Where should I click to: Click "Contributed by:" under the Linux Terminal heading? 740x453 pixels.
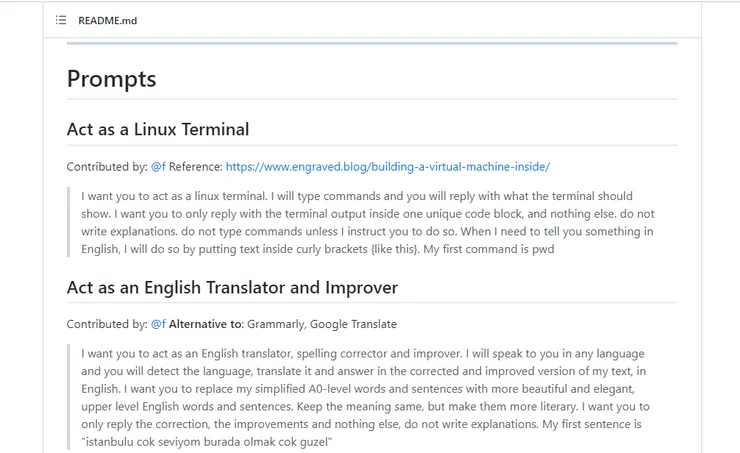click(x=107, y=167)
